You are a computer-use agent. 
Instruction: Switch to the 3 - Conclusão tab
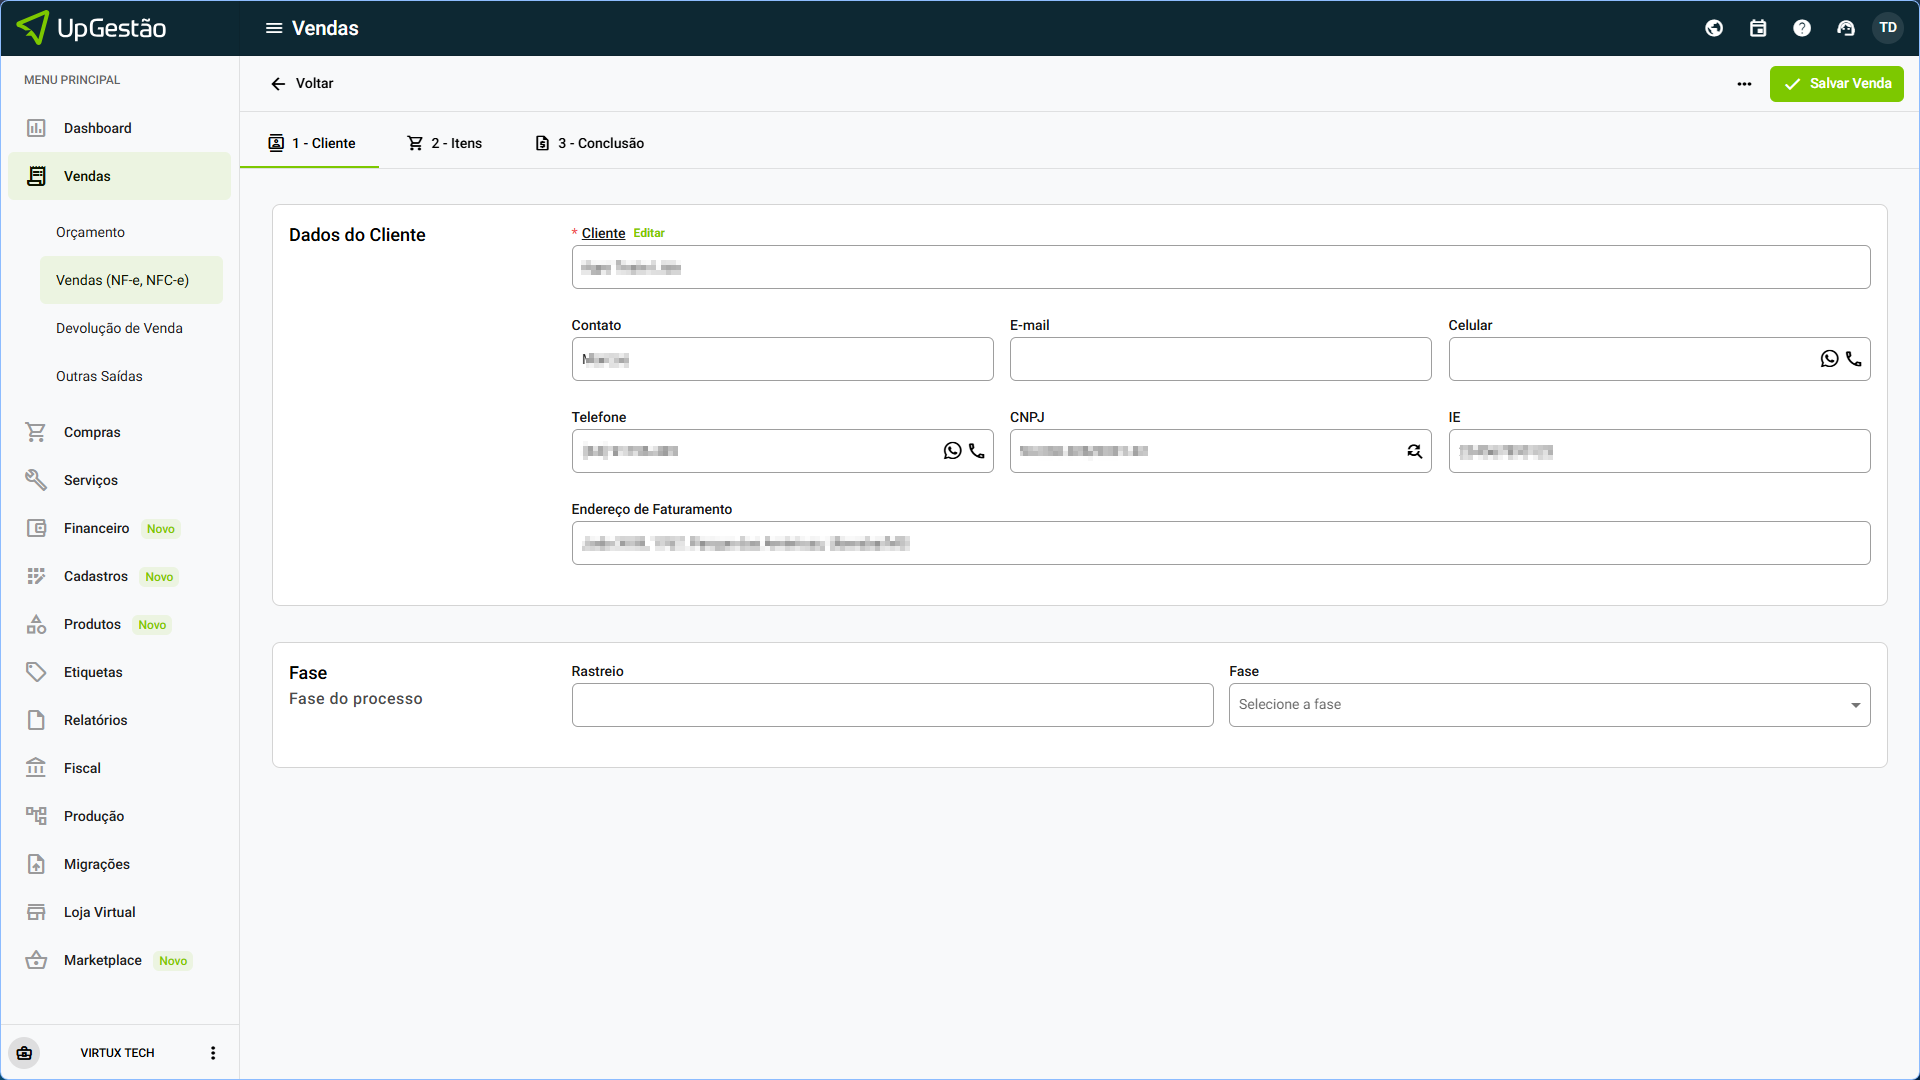coord(590,143)
